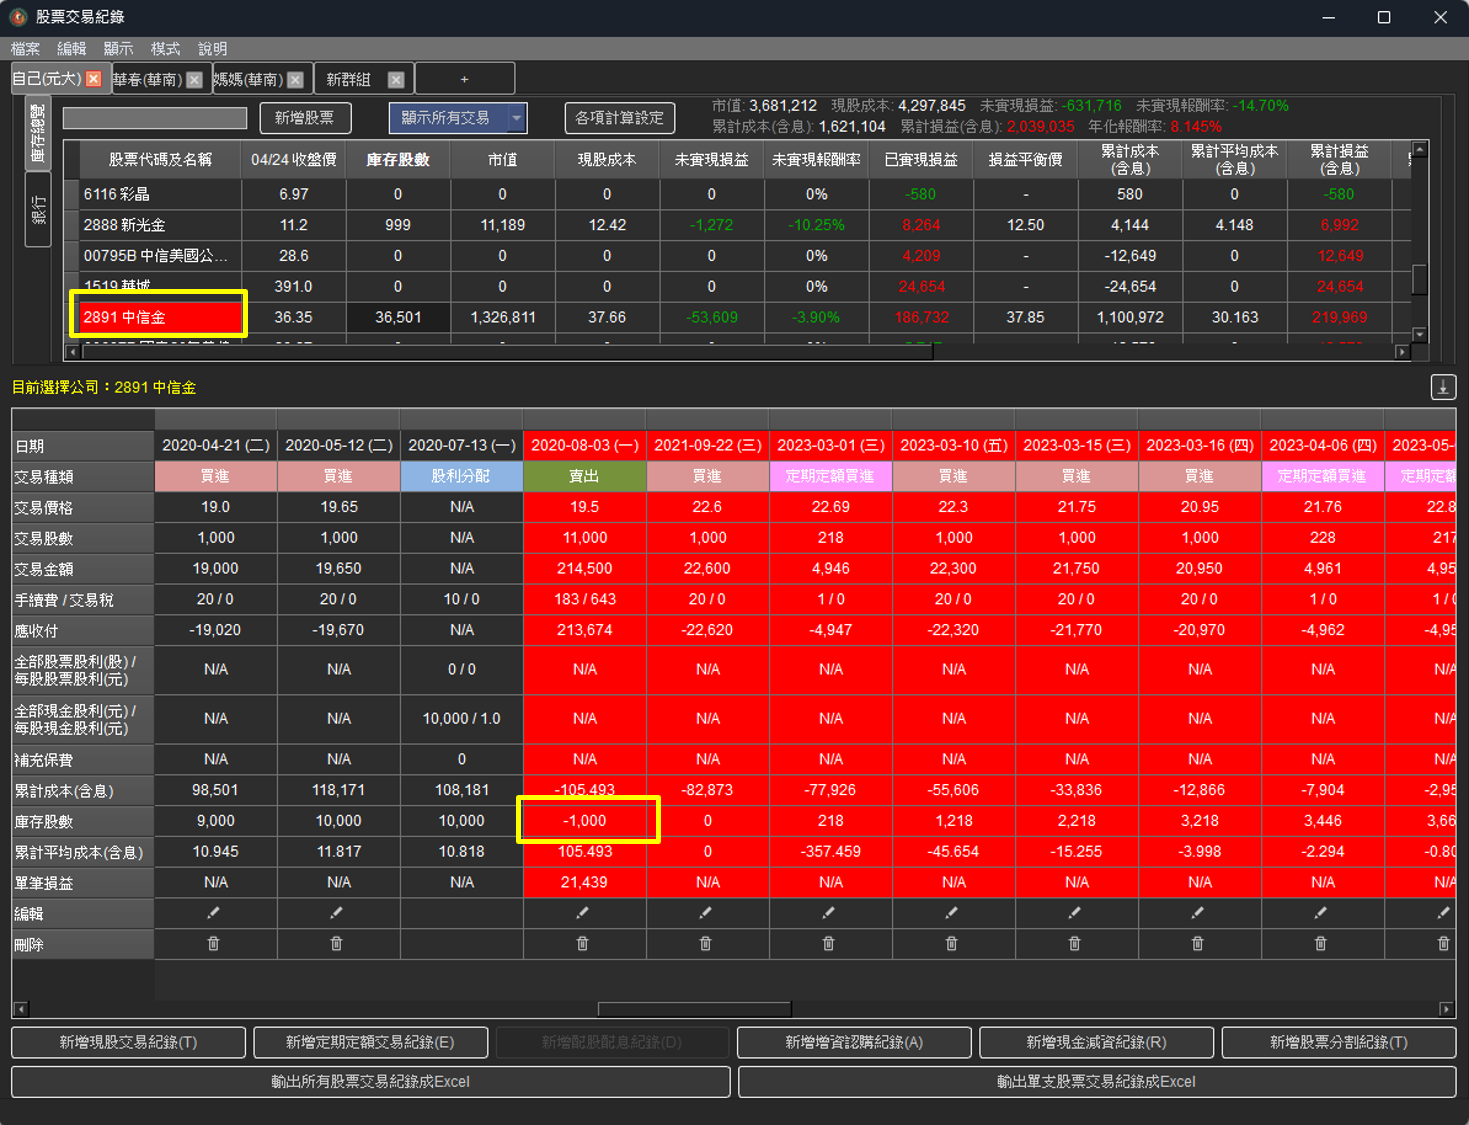The width and height of the screenshot is (1469, 1125).
Task: Click the transaction table horizontal scrollbar thumb
Action: 694,1009
